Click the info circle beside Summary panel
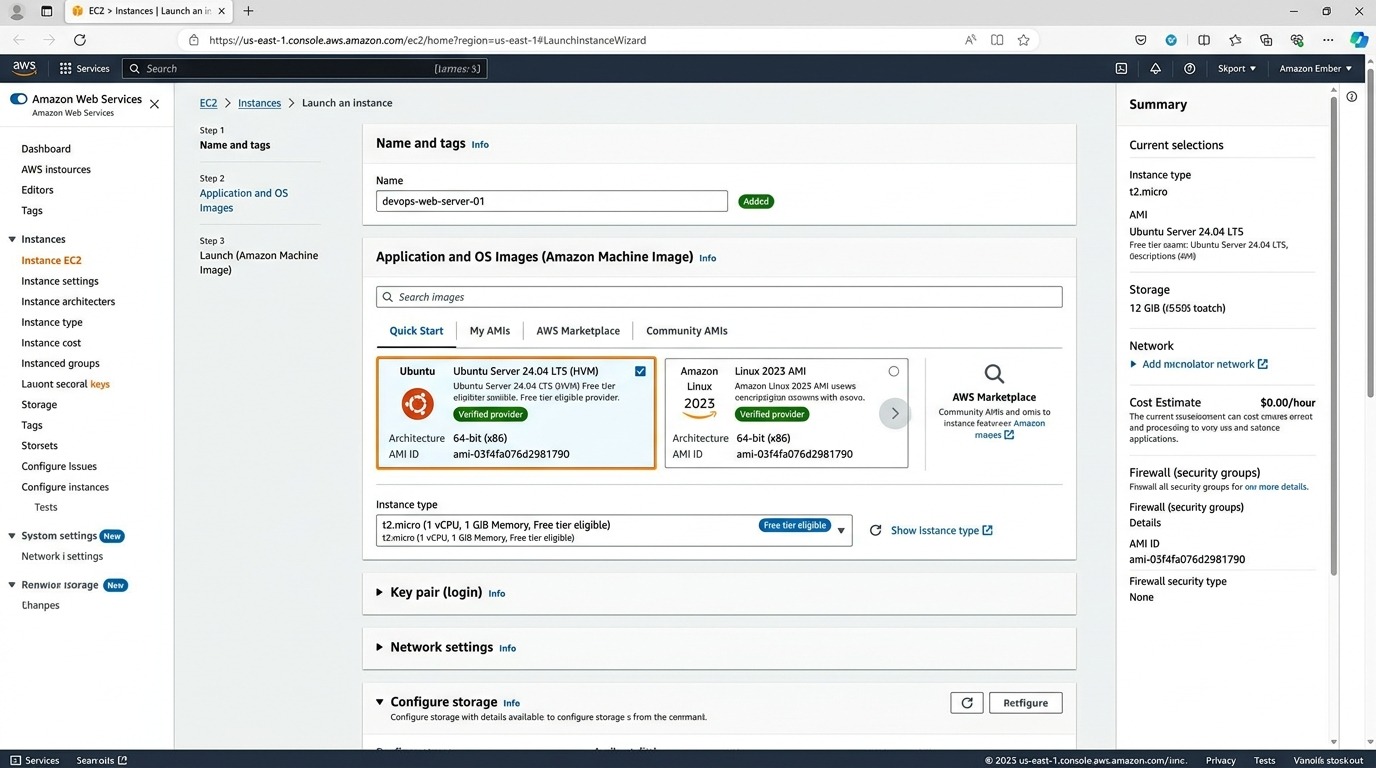The image size is (1376, 768). pos(1352,97)
